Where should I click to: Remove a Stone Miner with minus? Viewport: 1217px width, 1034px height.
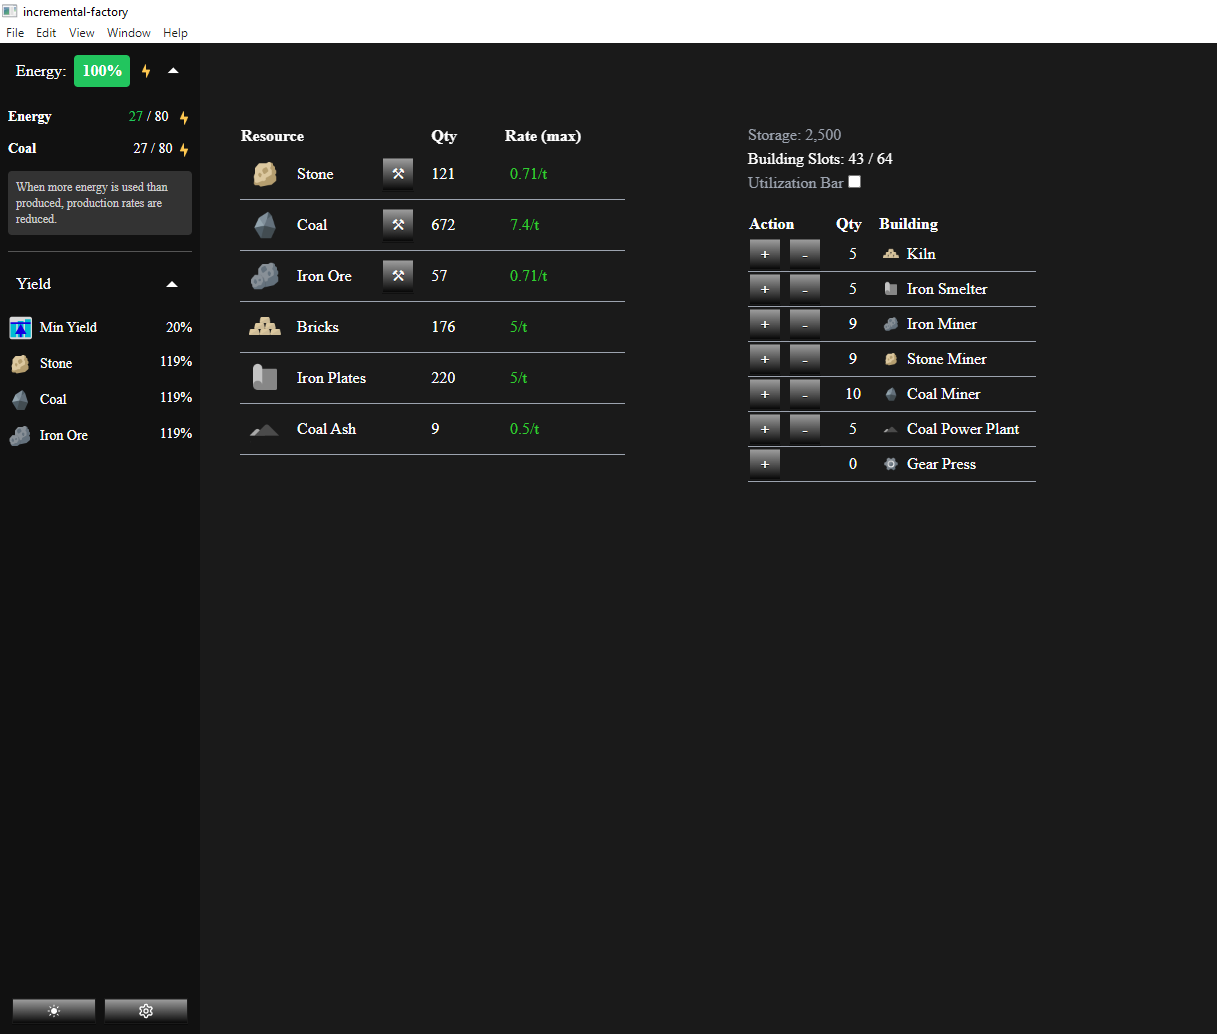(805, 359)
